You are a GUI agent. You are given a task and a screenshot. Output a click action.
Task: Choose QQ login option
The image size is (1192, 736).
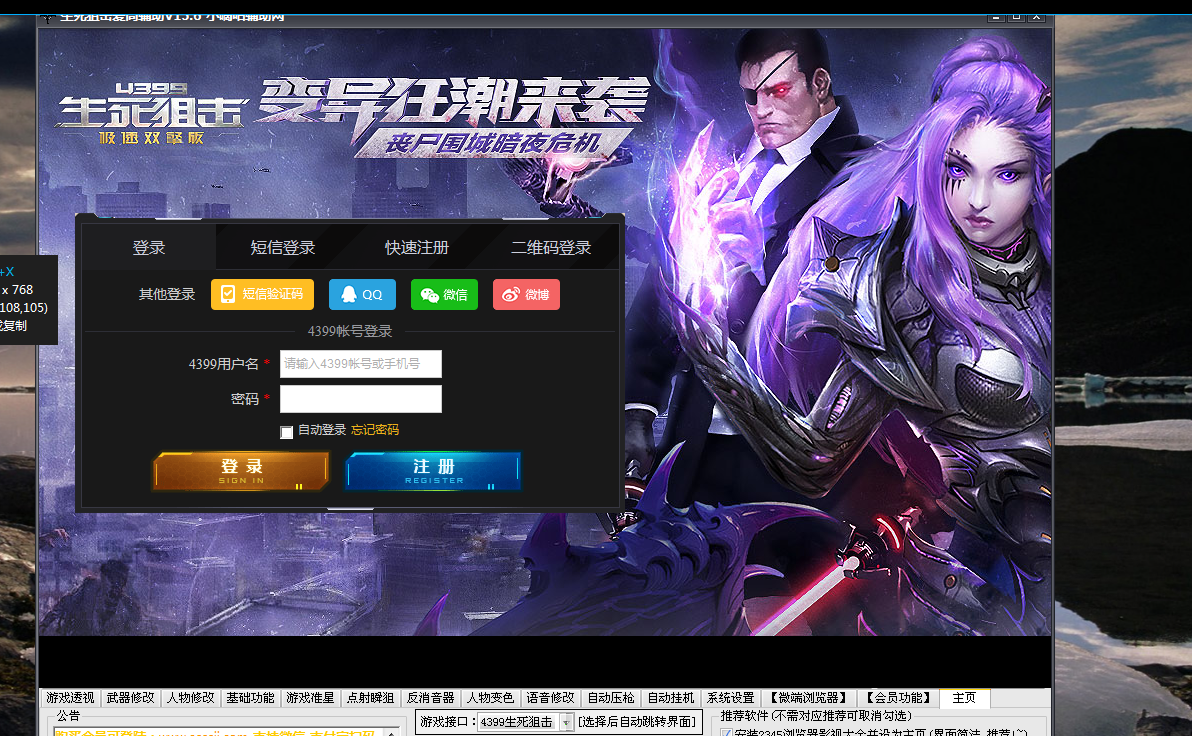[x=363, y=294]
